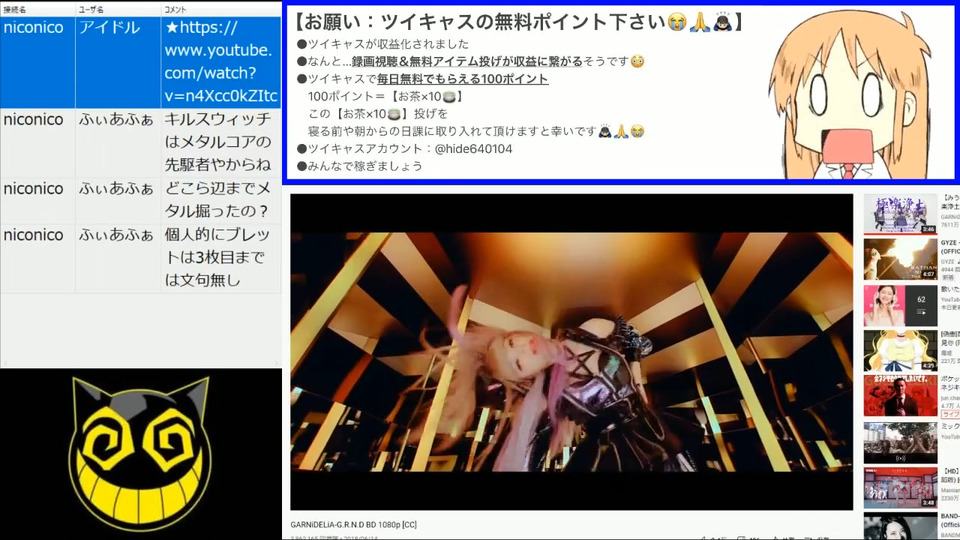Open the mix playlist thumbnail showing 62

coord(900,306)
